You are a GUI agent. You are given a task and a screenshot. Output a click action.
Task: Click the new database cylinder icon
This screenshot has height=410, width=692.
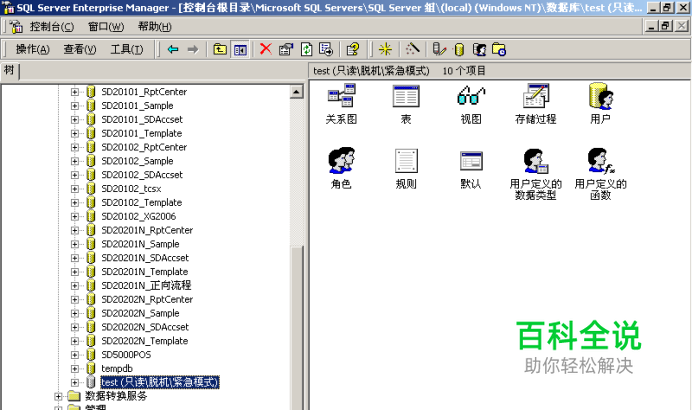tap(459, 49)
